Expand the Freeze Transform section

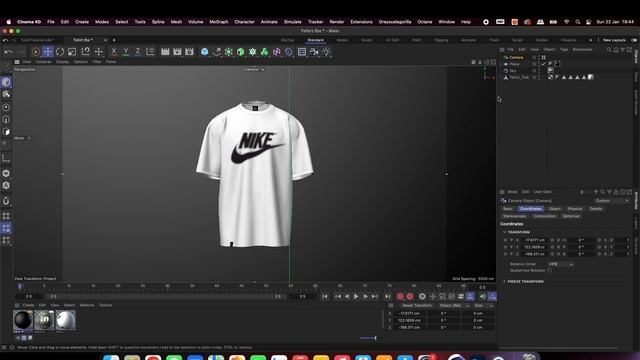point(505,281)
